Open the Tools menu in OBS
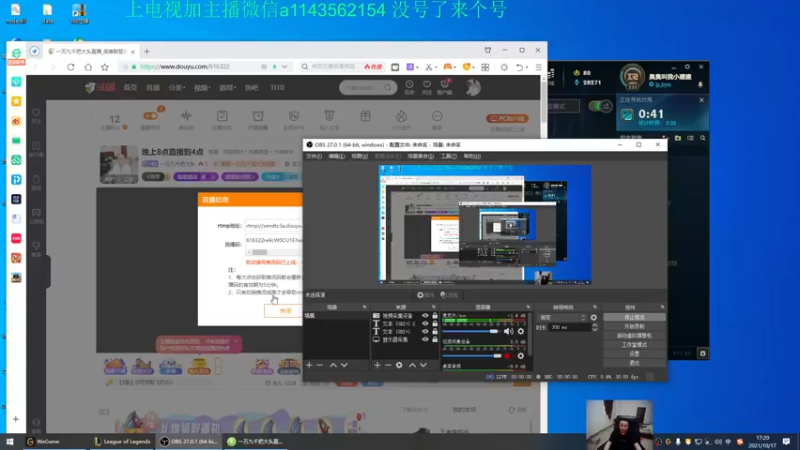The width and height of the screenshot is (800, 450). point(448,156)
